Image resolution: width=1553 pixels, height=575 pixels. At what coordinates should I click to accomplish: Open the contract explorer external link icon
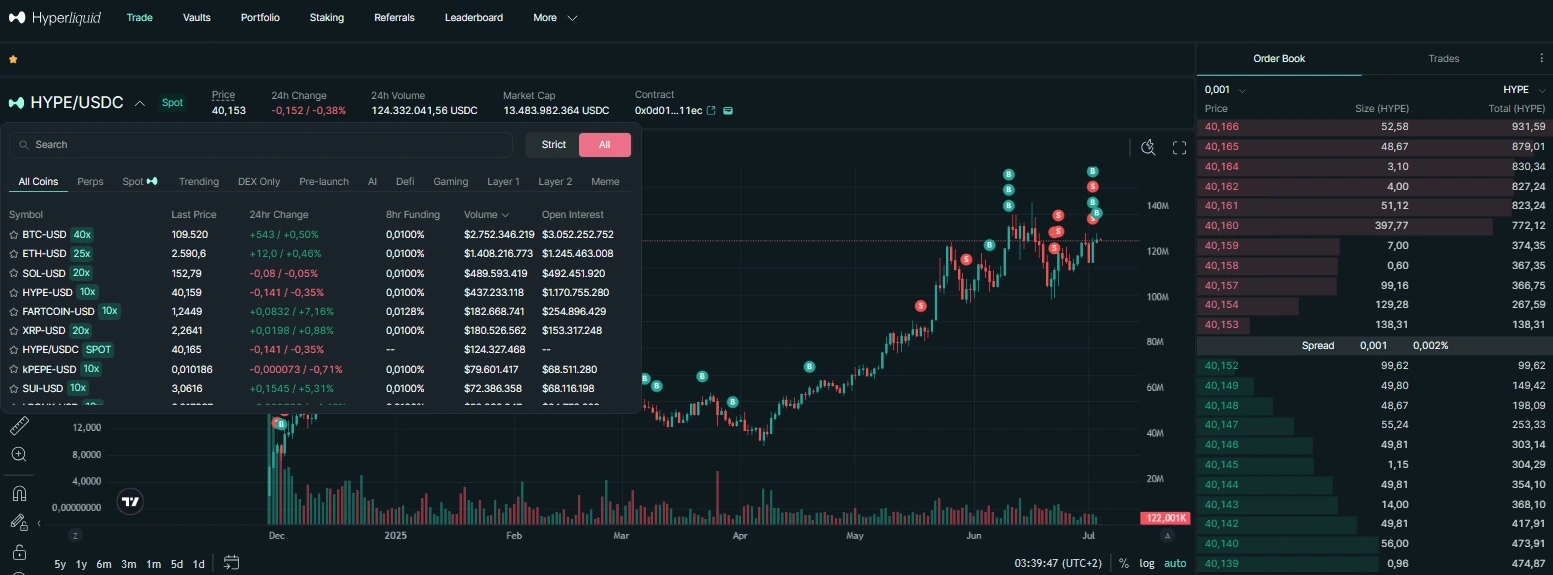(711, 110)
